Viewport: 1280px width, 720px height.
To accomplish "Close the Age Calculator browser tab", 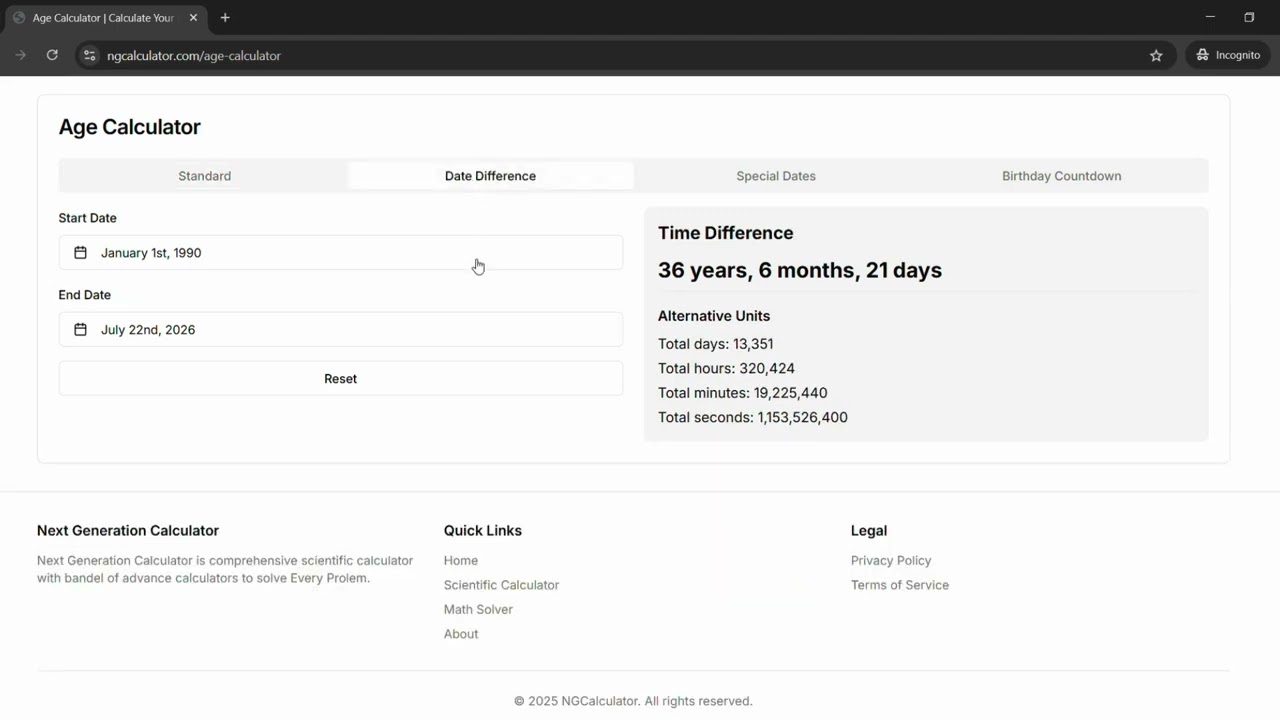I will [194, 18].
